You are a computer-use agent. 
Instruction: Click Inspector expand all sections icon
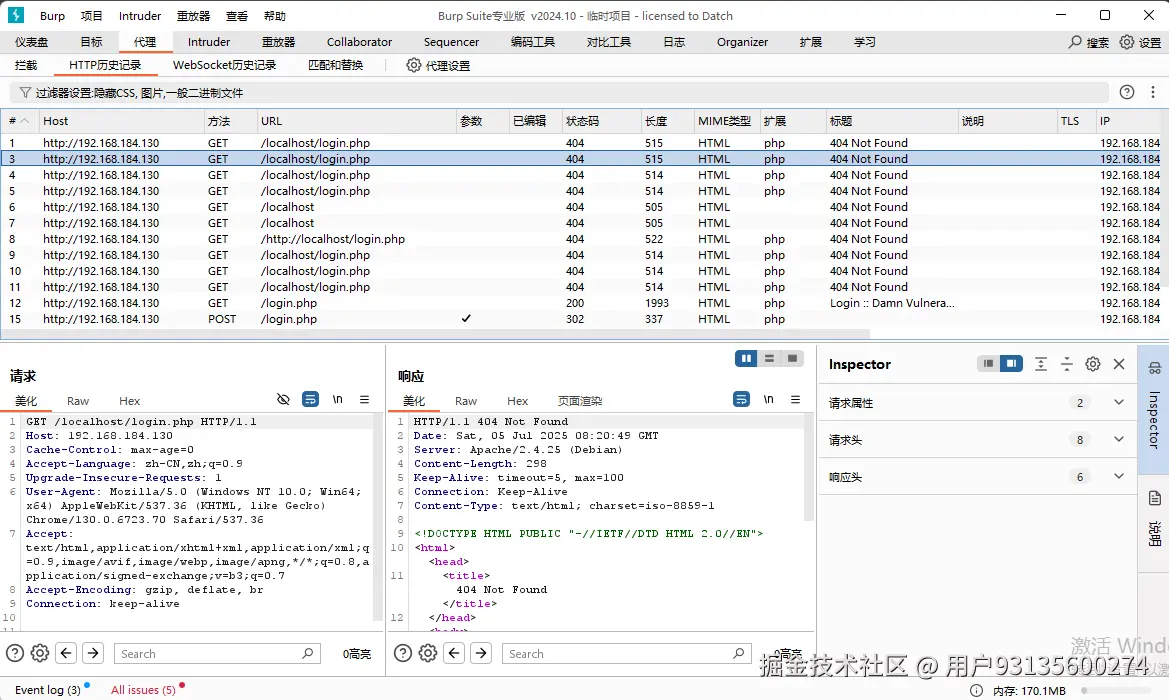[x=1041, y=364]
